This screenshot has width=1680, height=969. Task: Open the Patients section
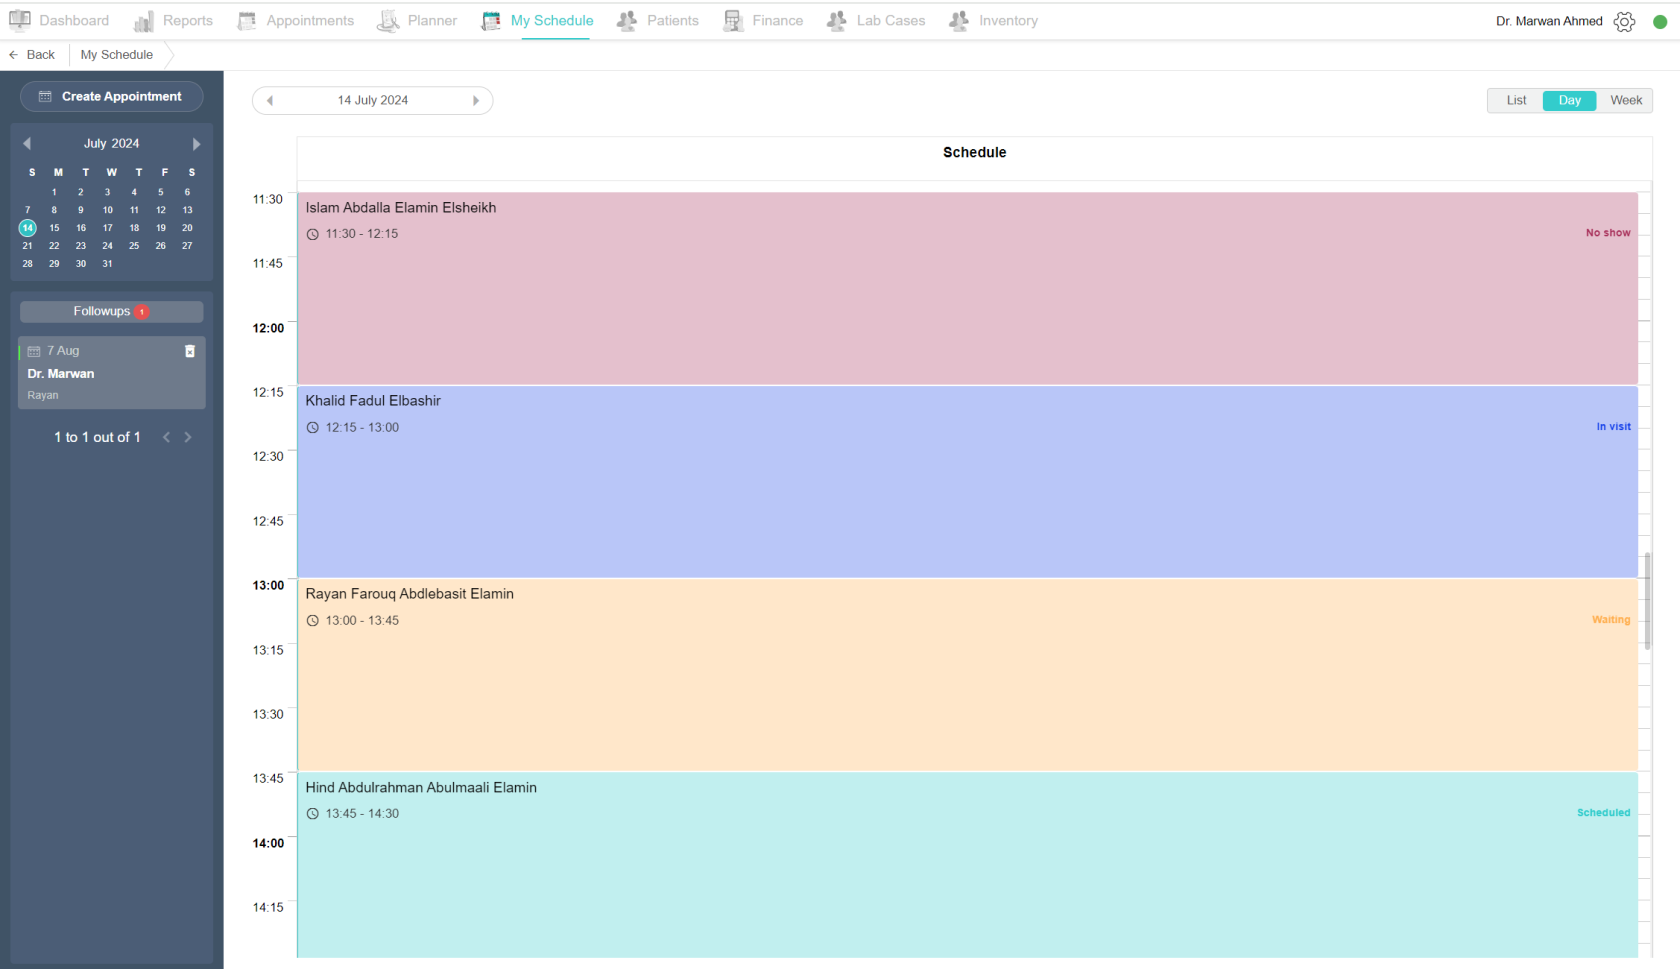(x=671, y=20)
